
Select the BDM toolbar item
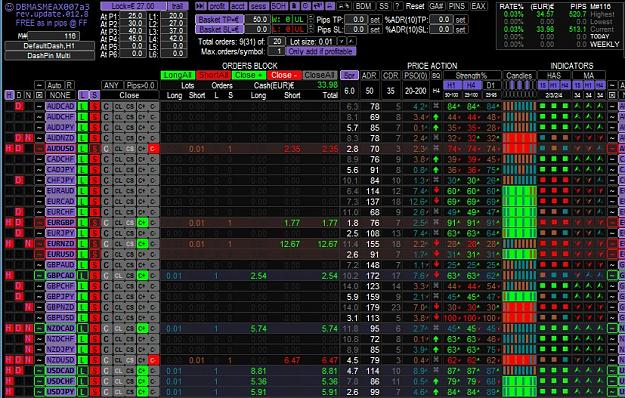coord(363,6)
